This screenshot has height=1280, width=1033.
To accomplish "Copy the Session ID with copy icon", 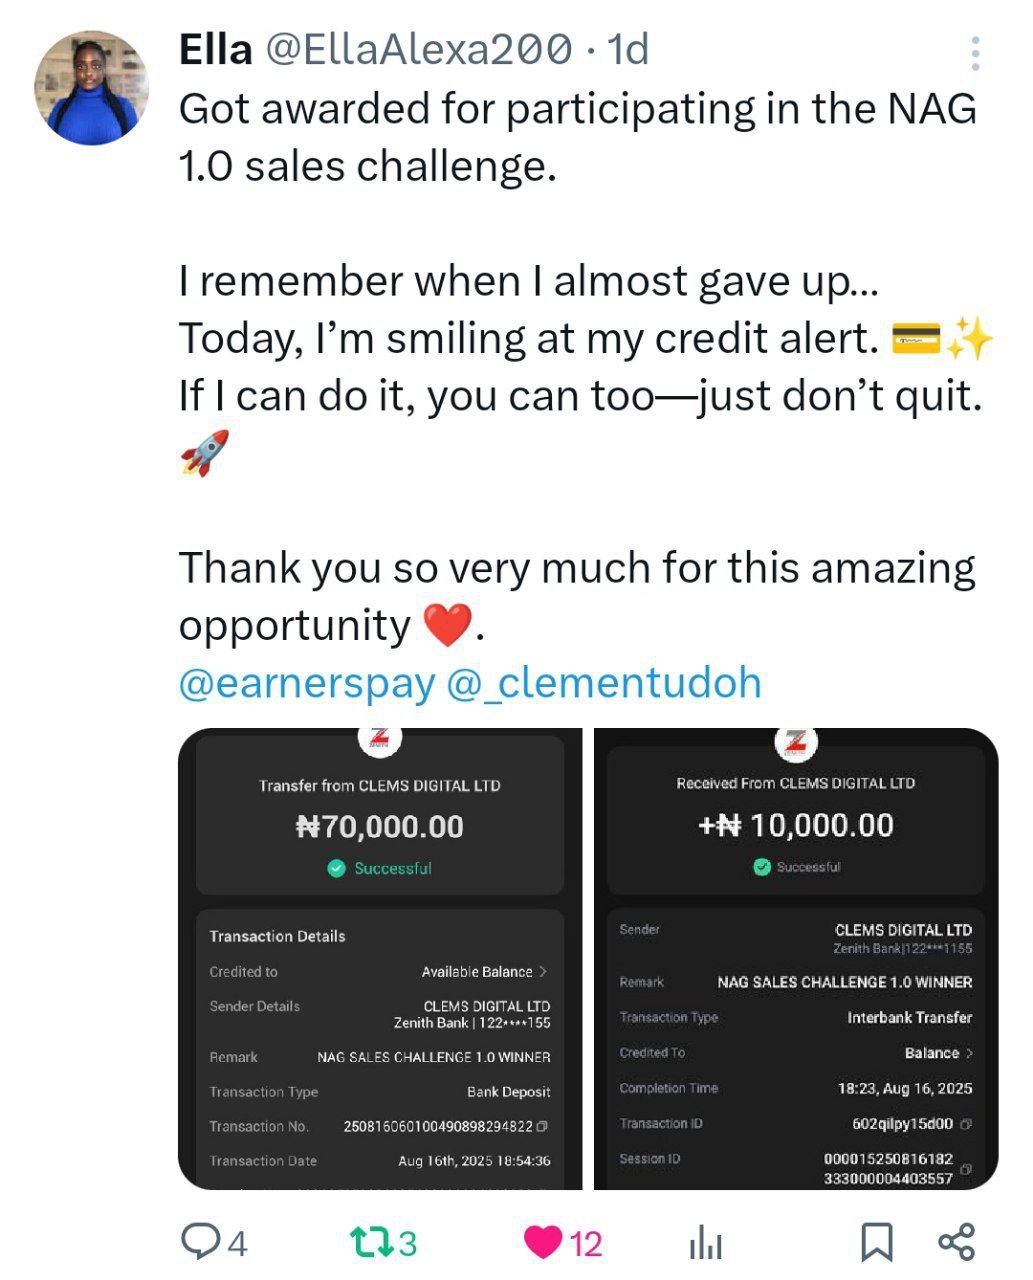I will click(965, 1169).
